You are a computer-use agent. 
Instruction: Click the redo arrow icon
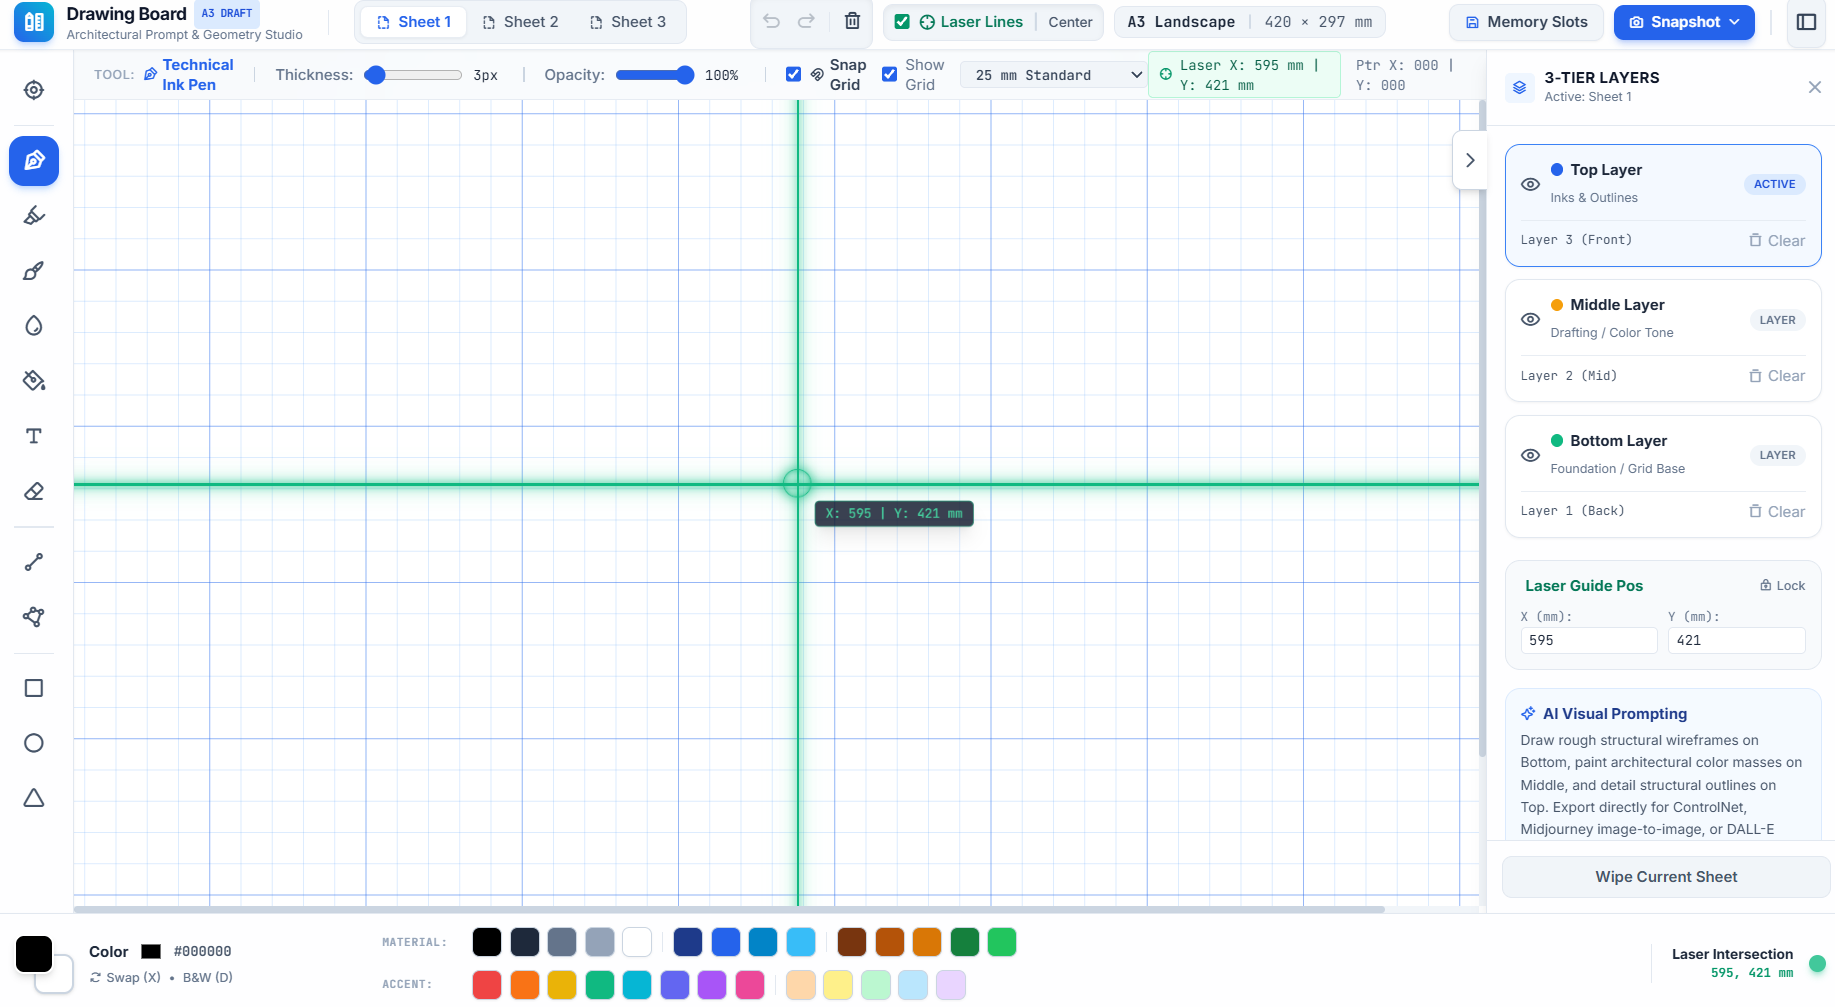click(x=806, y=21)
